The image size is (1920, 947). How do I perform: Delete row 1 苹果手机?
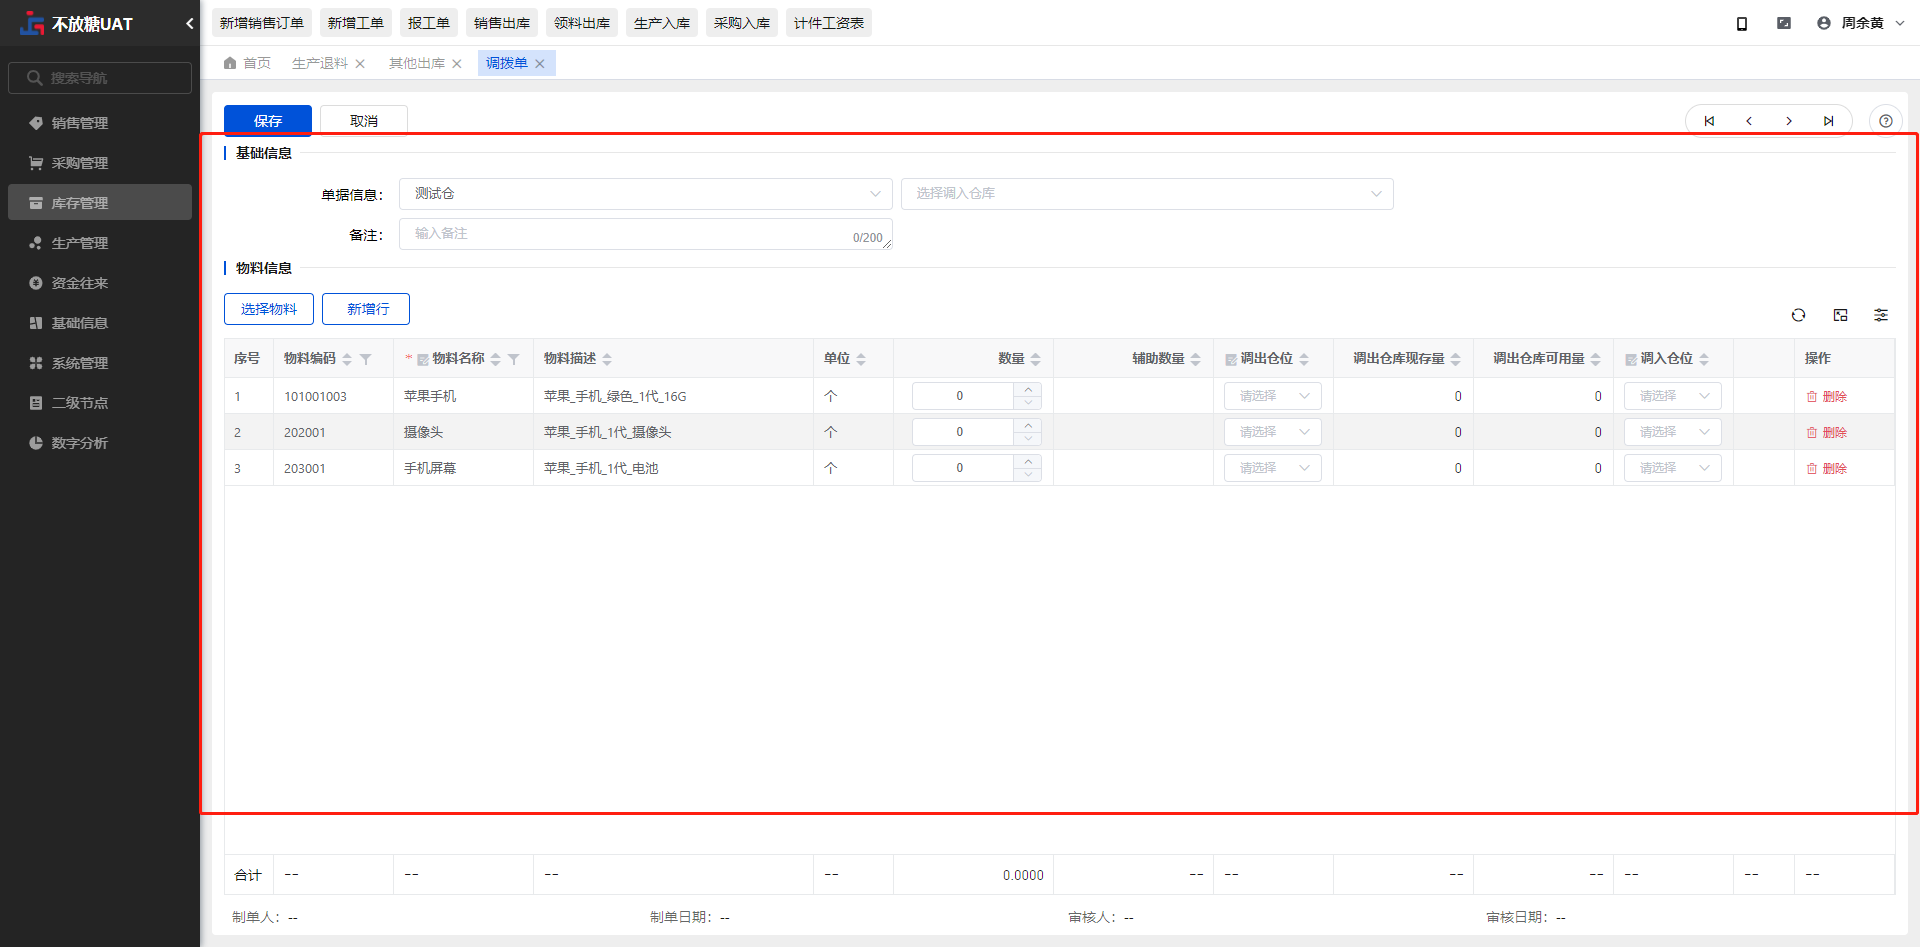1826,397
